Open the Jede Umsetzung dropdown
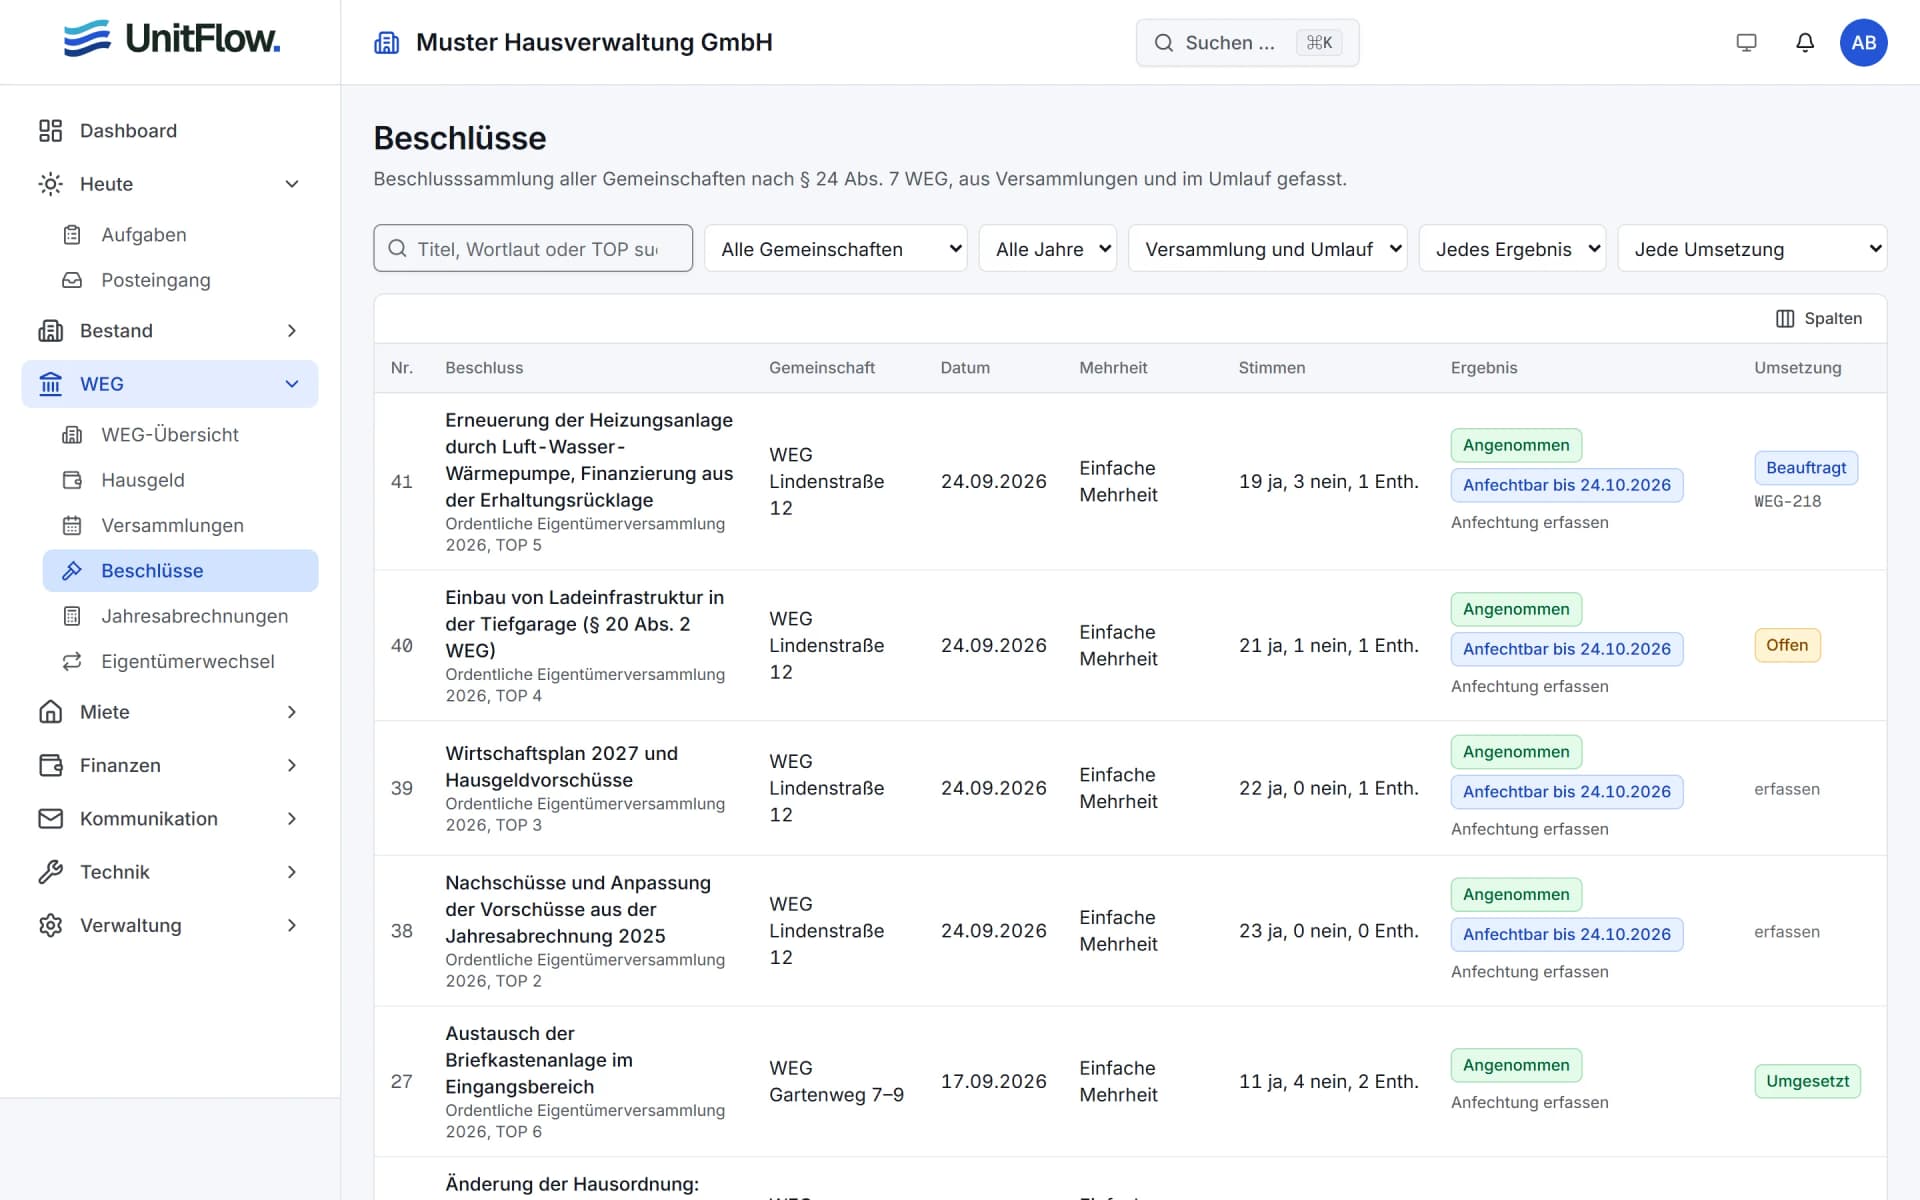The width and height of the screenshot is (1920, 1200). pos(1752,249)
